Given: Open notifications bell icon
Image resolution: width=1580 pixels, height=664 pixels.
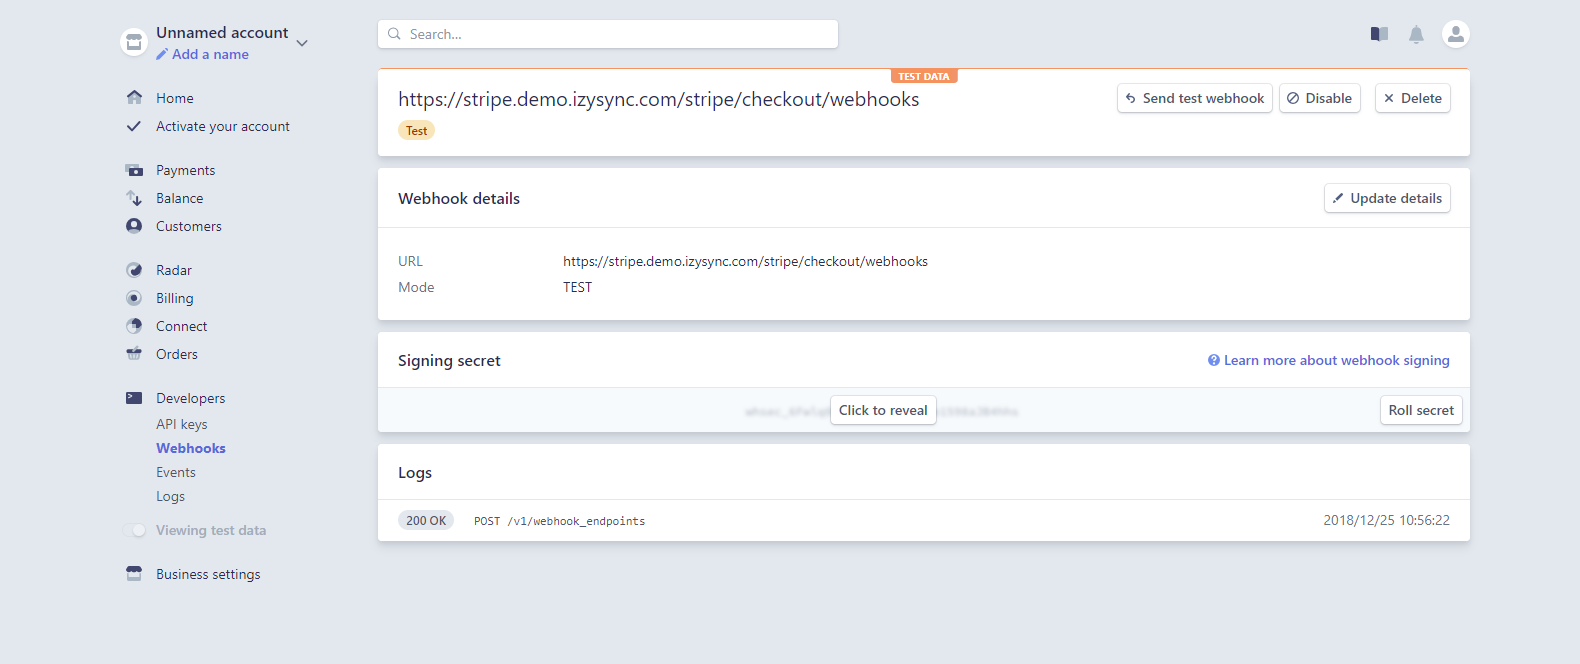Looking at the screenshot, I should pos(1416,35).
